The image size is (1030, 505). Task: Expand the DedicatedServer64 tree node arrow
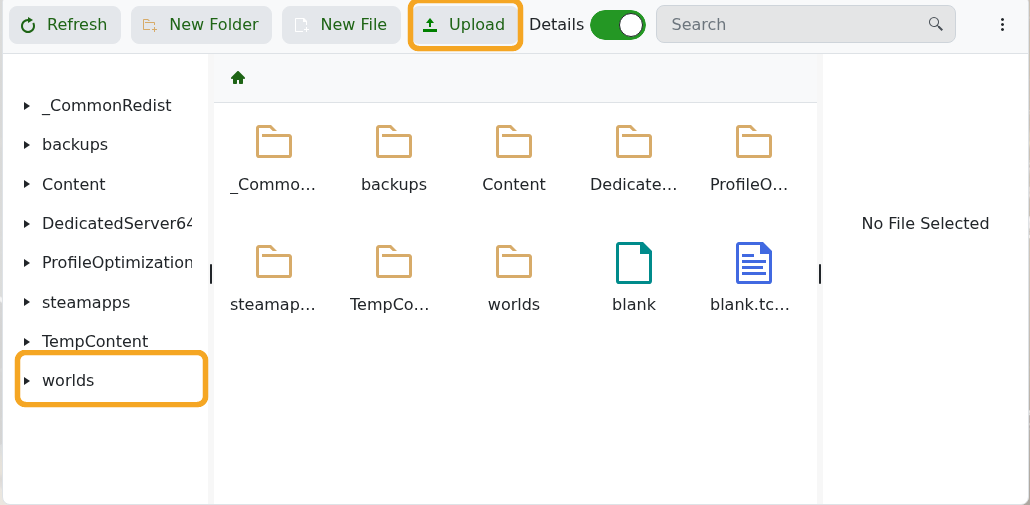(26, 224)
